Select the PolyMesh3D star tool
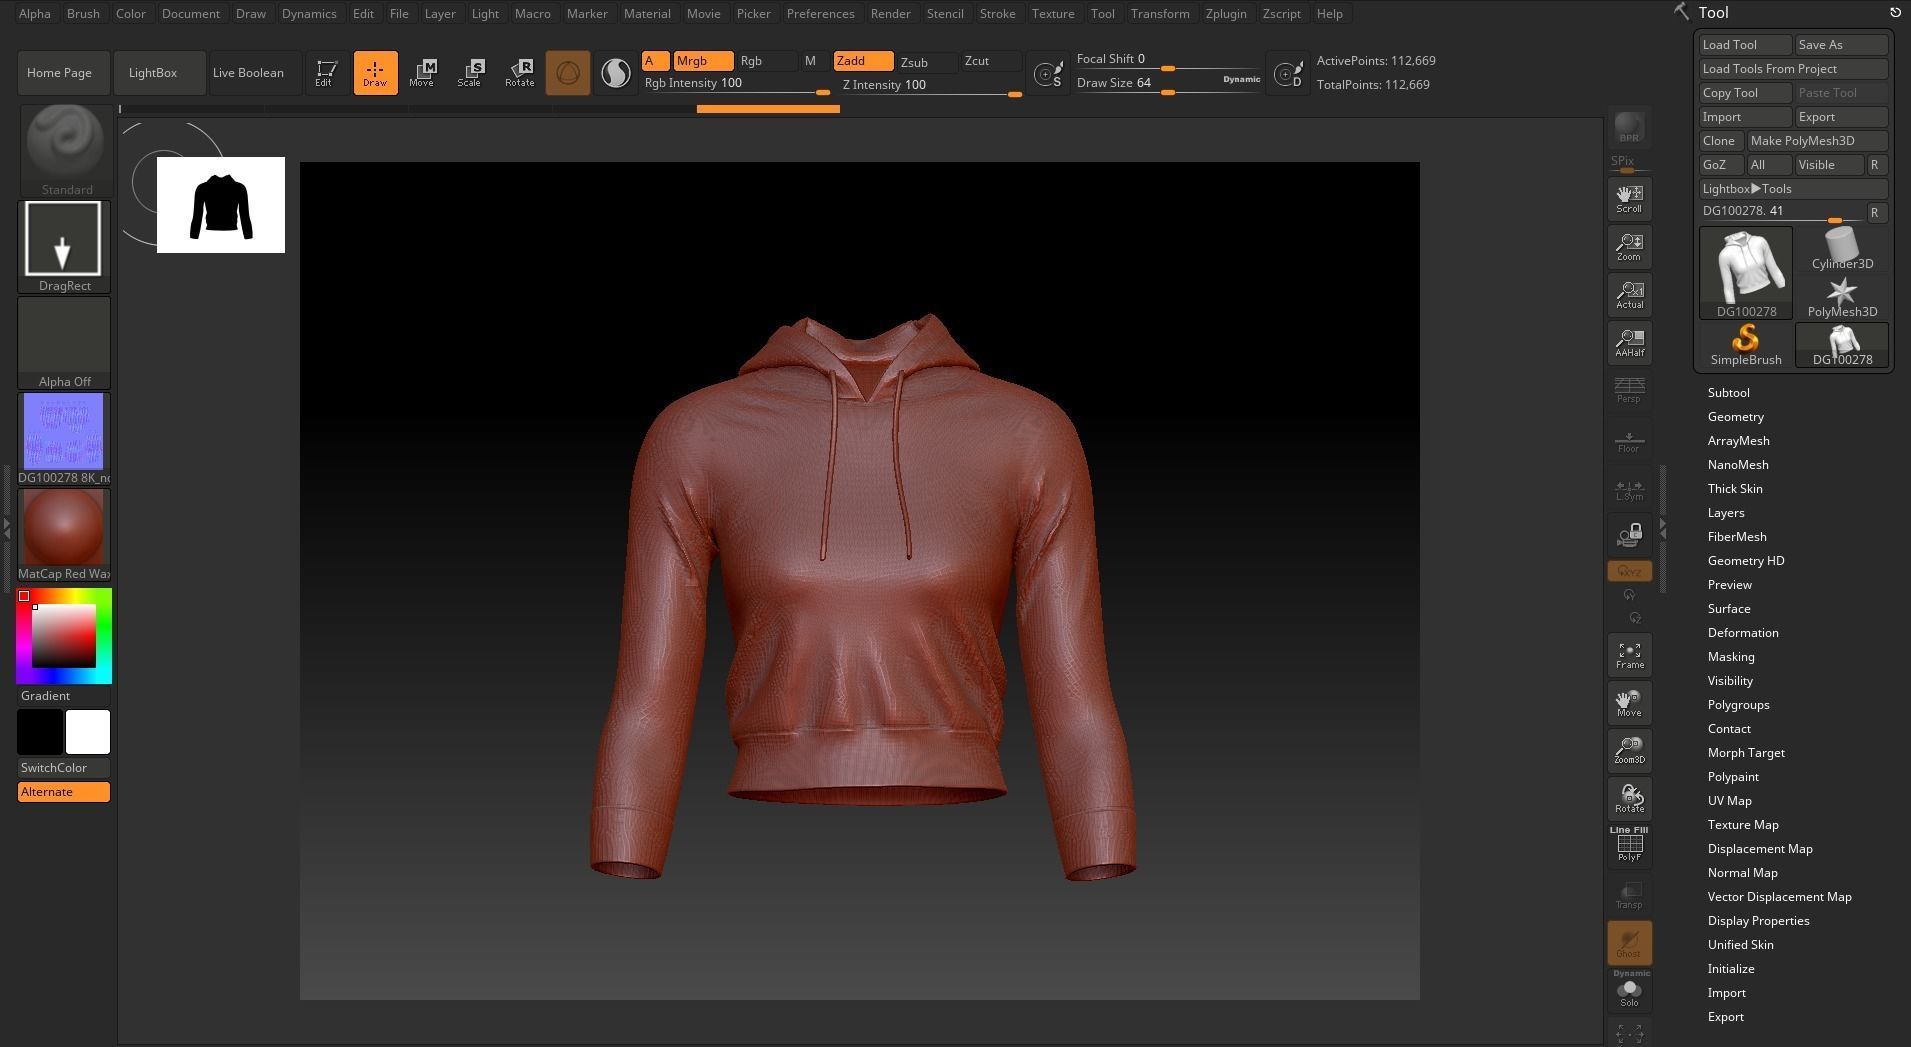Viewport: 1911px width, 1047px height. coord(1842,297)
